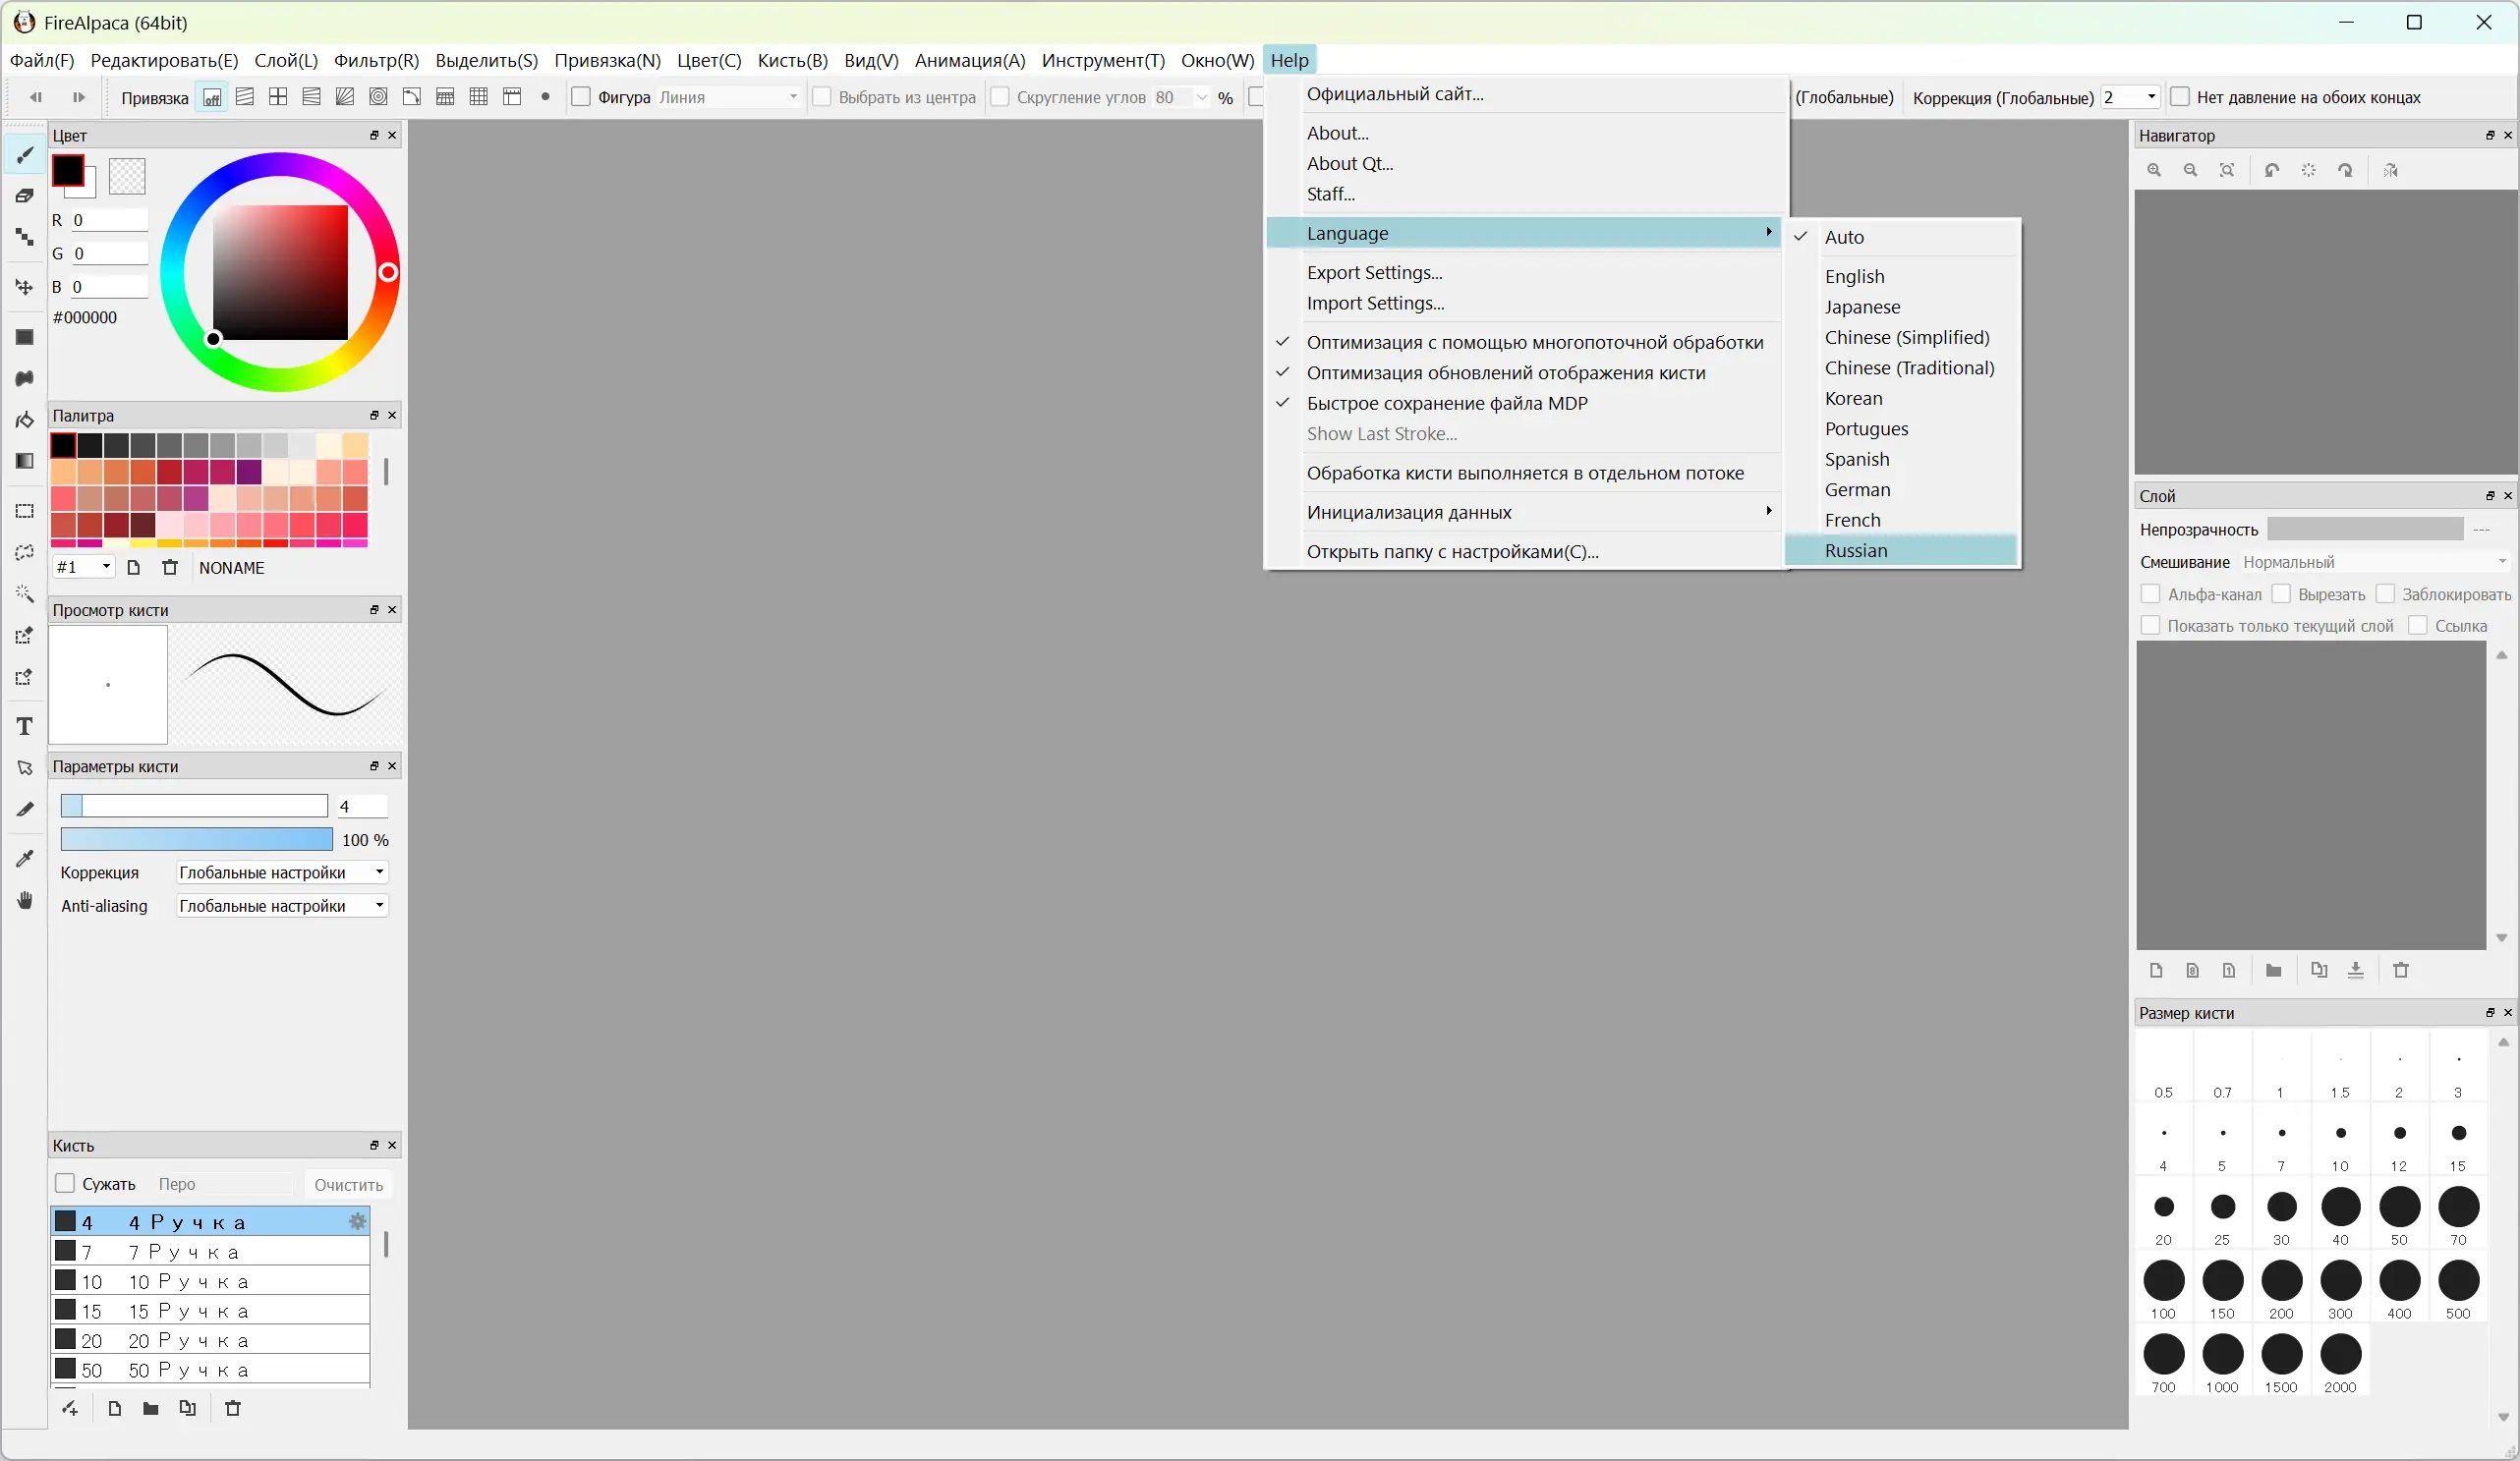Open the Anti-aliasing dropdown

pos(282,906)
